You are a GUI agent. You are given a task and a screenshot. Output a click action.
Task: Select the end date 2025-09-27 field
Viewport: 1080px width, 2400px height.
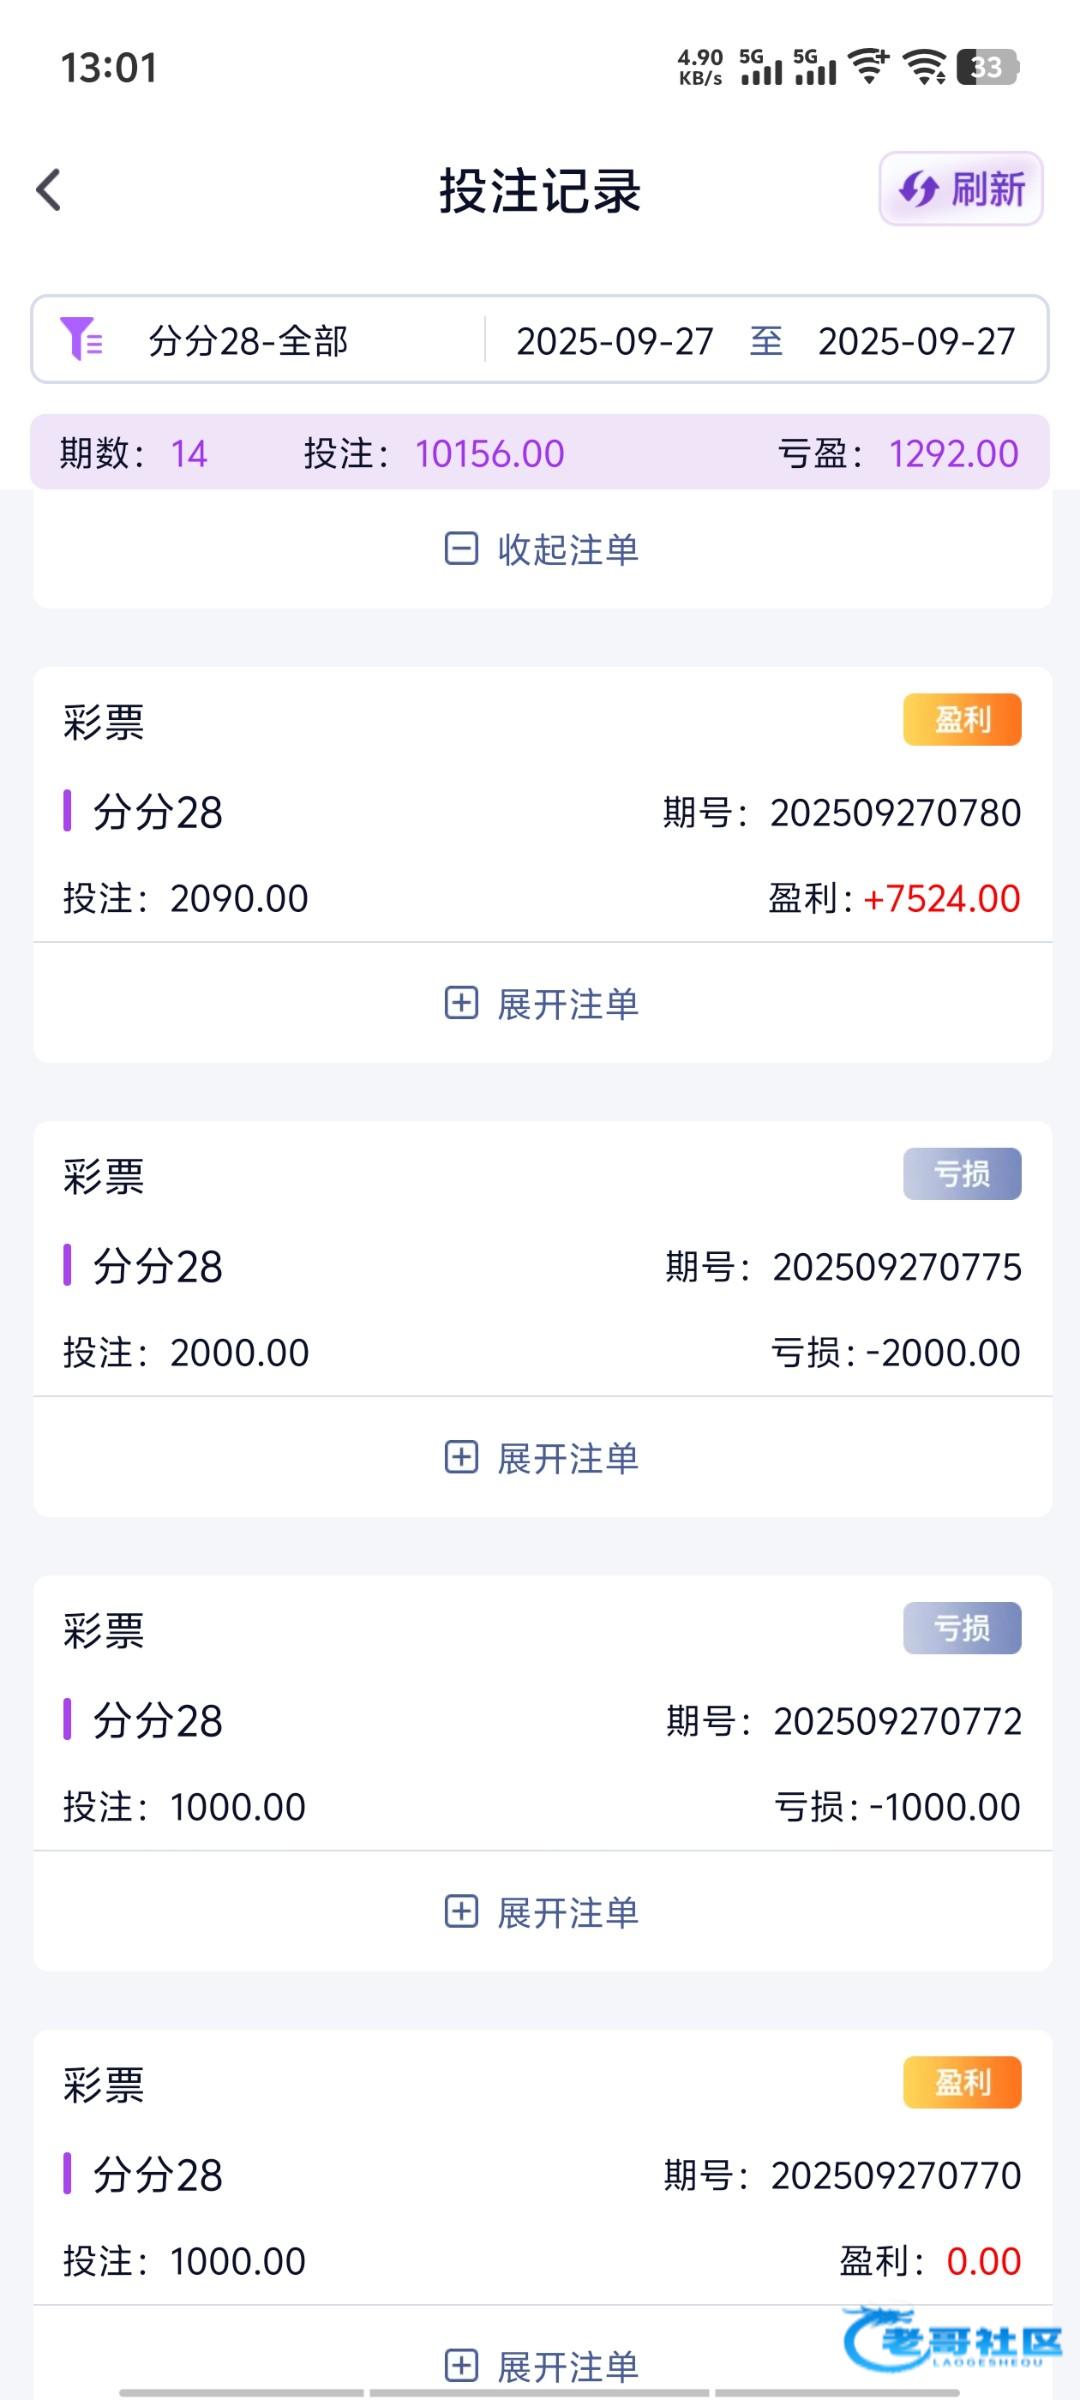coord(916,341)
